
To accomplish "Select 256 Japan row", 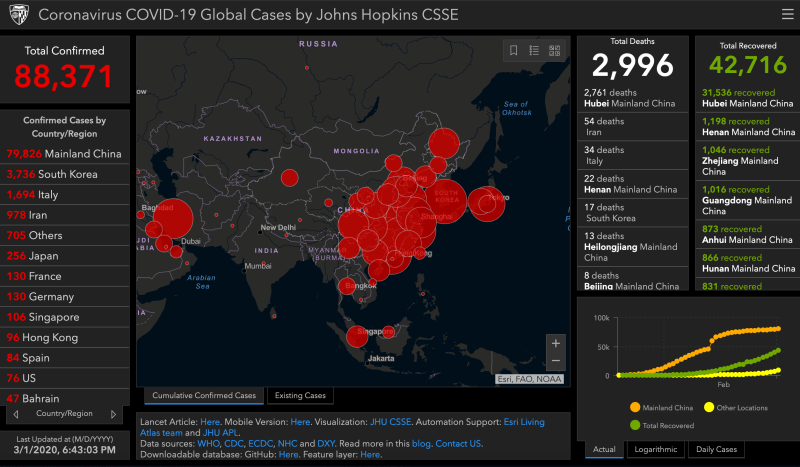I will [65, 256].
